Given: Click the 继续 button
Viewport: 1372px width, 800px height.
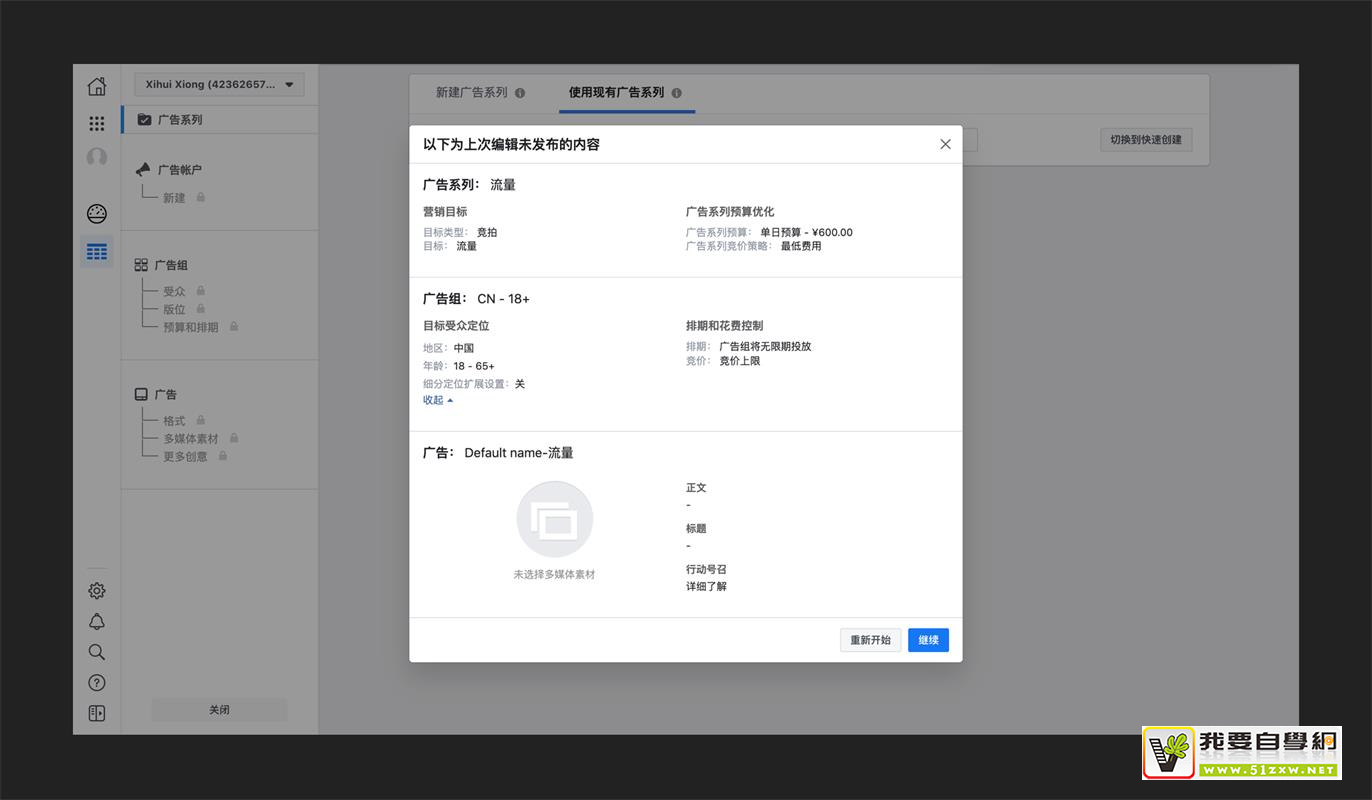Looking at the screenshot, I should tap(928, 640).
